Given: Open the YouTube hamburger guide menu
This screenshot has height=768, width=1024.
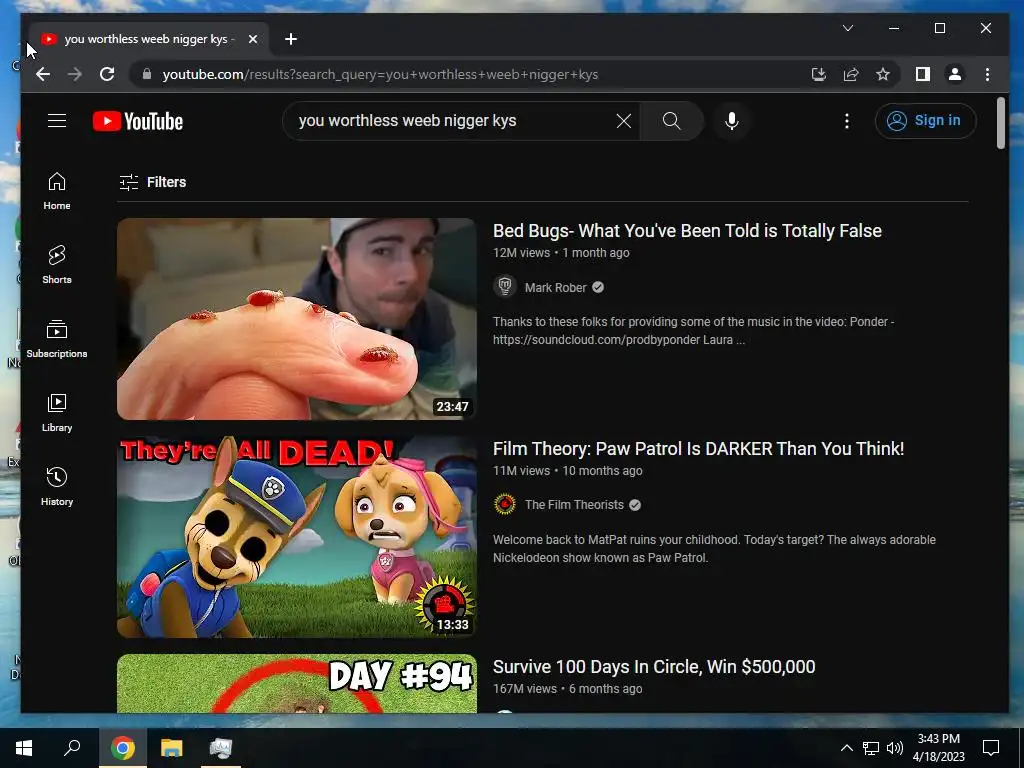Looking at the screenshot, I should pos(57,121).
